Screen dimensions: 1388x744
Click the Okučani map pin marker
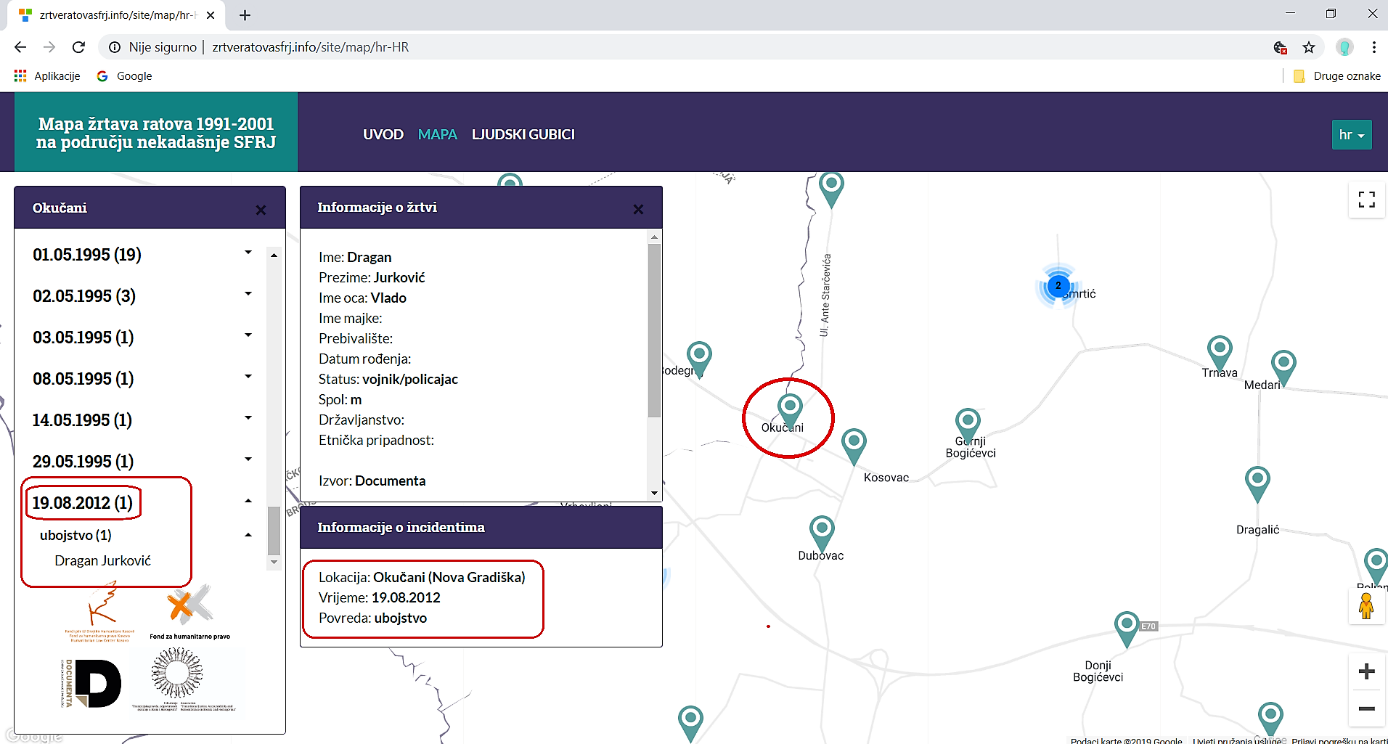(x=790, y=408)
